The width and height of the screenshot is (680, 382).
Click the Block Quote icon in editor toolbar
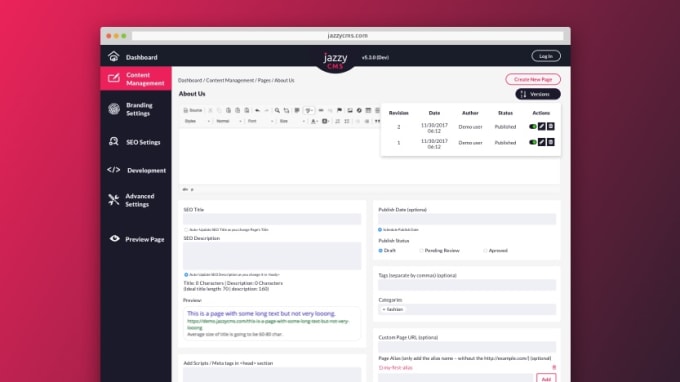pos(377,121)
